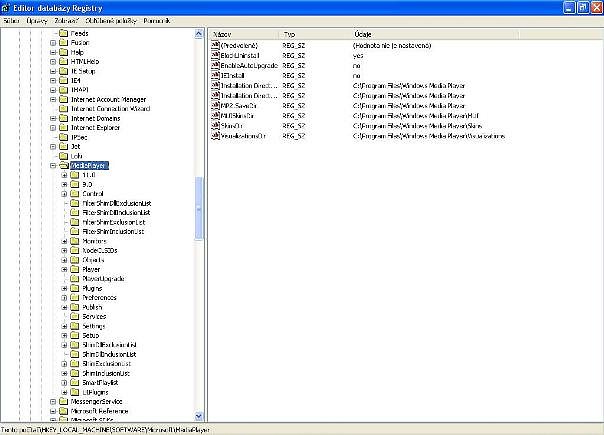Click the Registry Editor title bar icon

5,8
